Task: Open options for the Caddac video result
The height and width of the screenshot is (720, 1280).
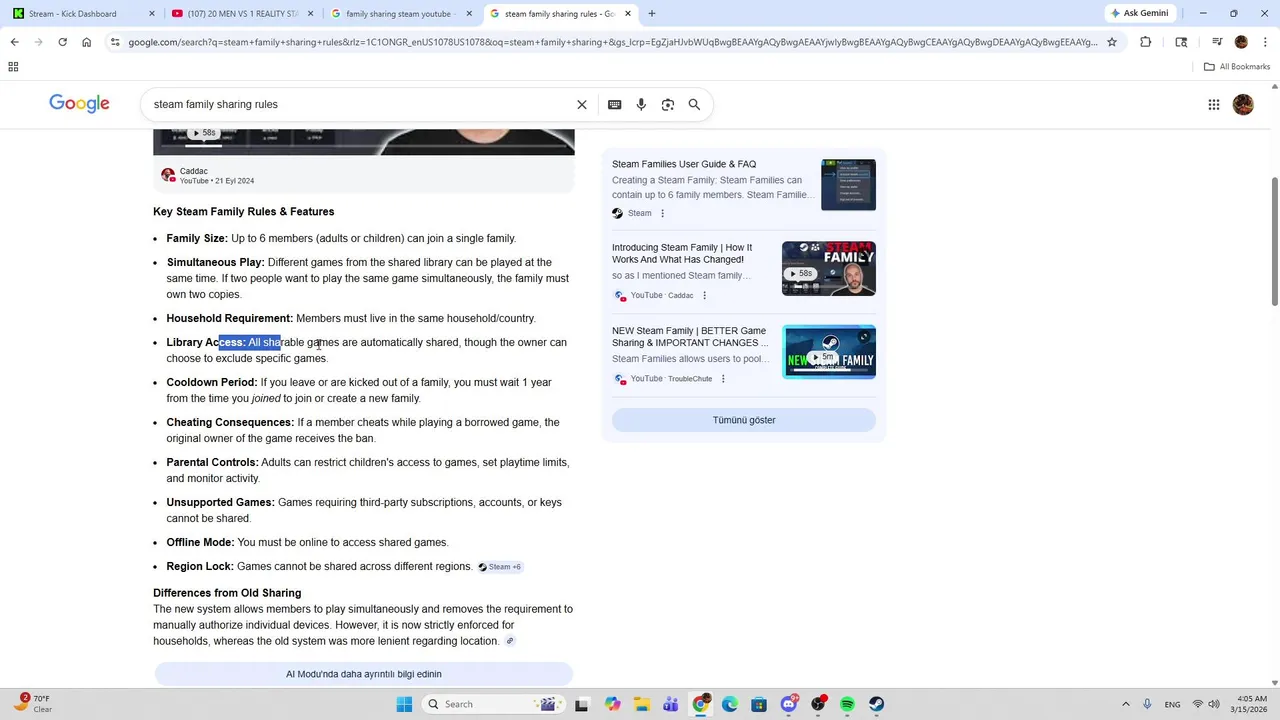Action: (704, 295)
